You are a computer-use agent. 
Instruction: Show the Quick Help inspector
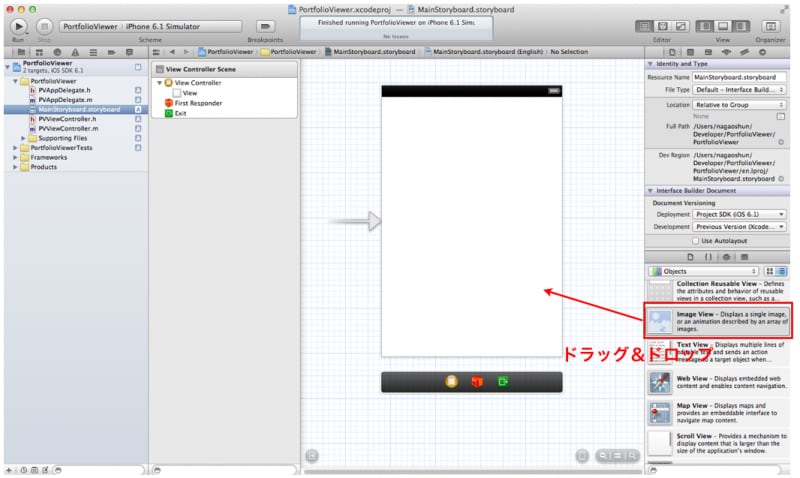(x=690, y=52)
